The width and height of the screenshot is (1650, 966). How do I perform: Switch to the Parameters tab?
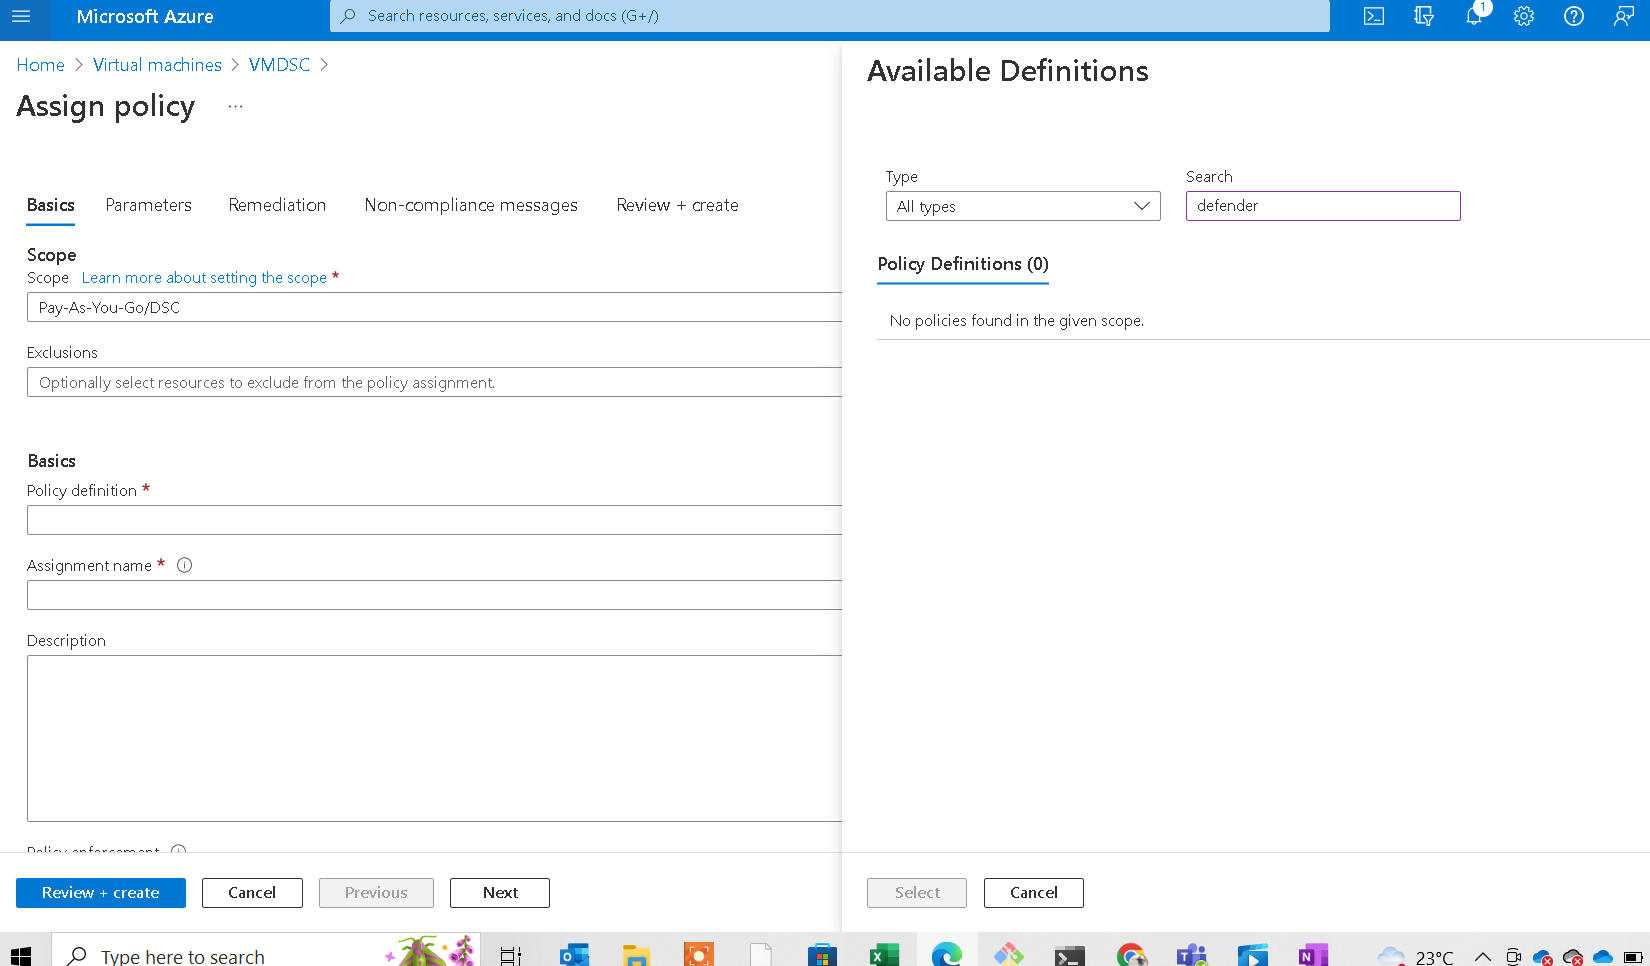(x=149, y=205)
